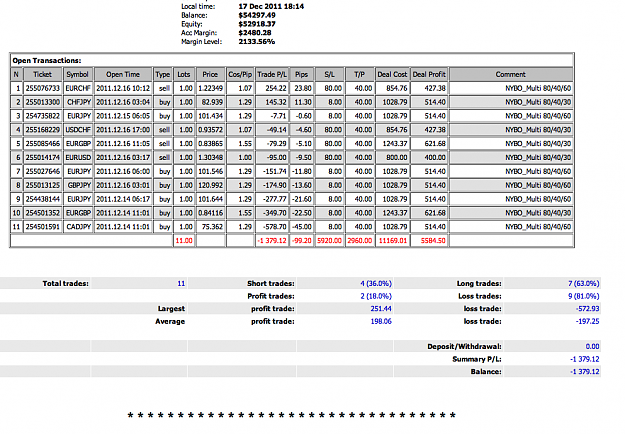Click the Deal Cost column header
The height and width of the screenshot is (434, 625).
click(x=392, y=74)
